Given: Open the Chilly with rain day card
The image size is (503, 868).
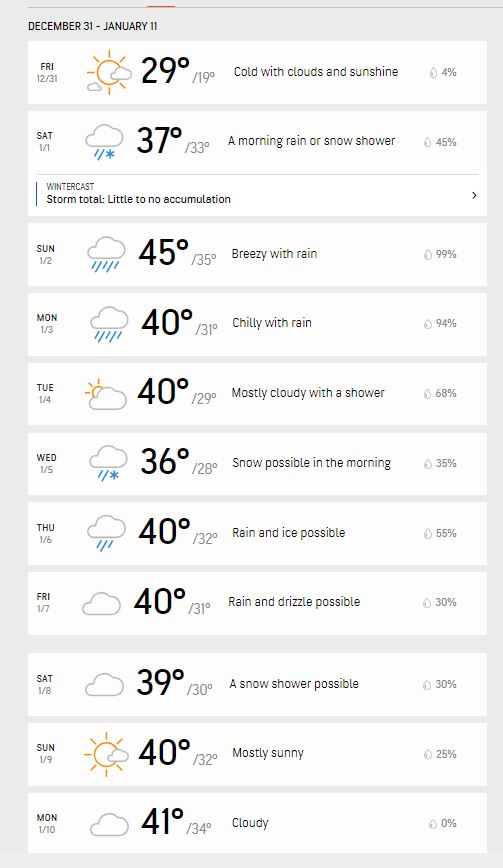Looking at the screenshot, I should click(257, 324).
